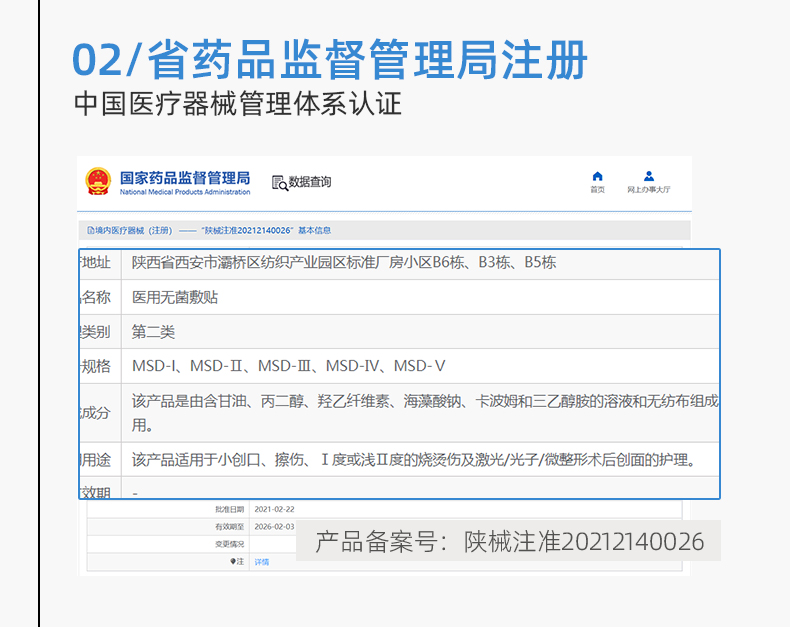Open 网上办事大厅 user icon

[x=649, y=177]
